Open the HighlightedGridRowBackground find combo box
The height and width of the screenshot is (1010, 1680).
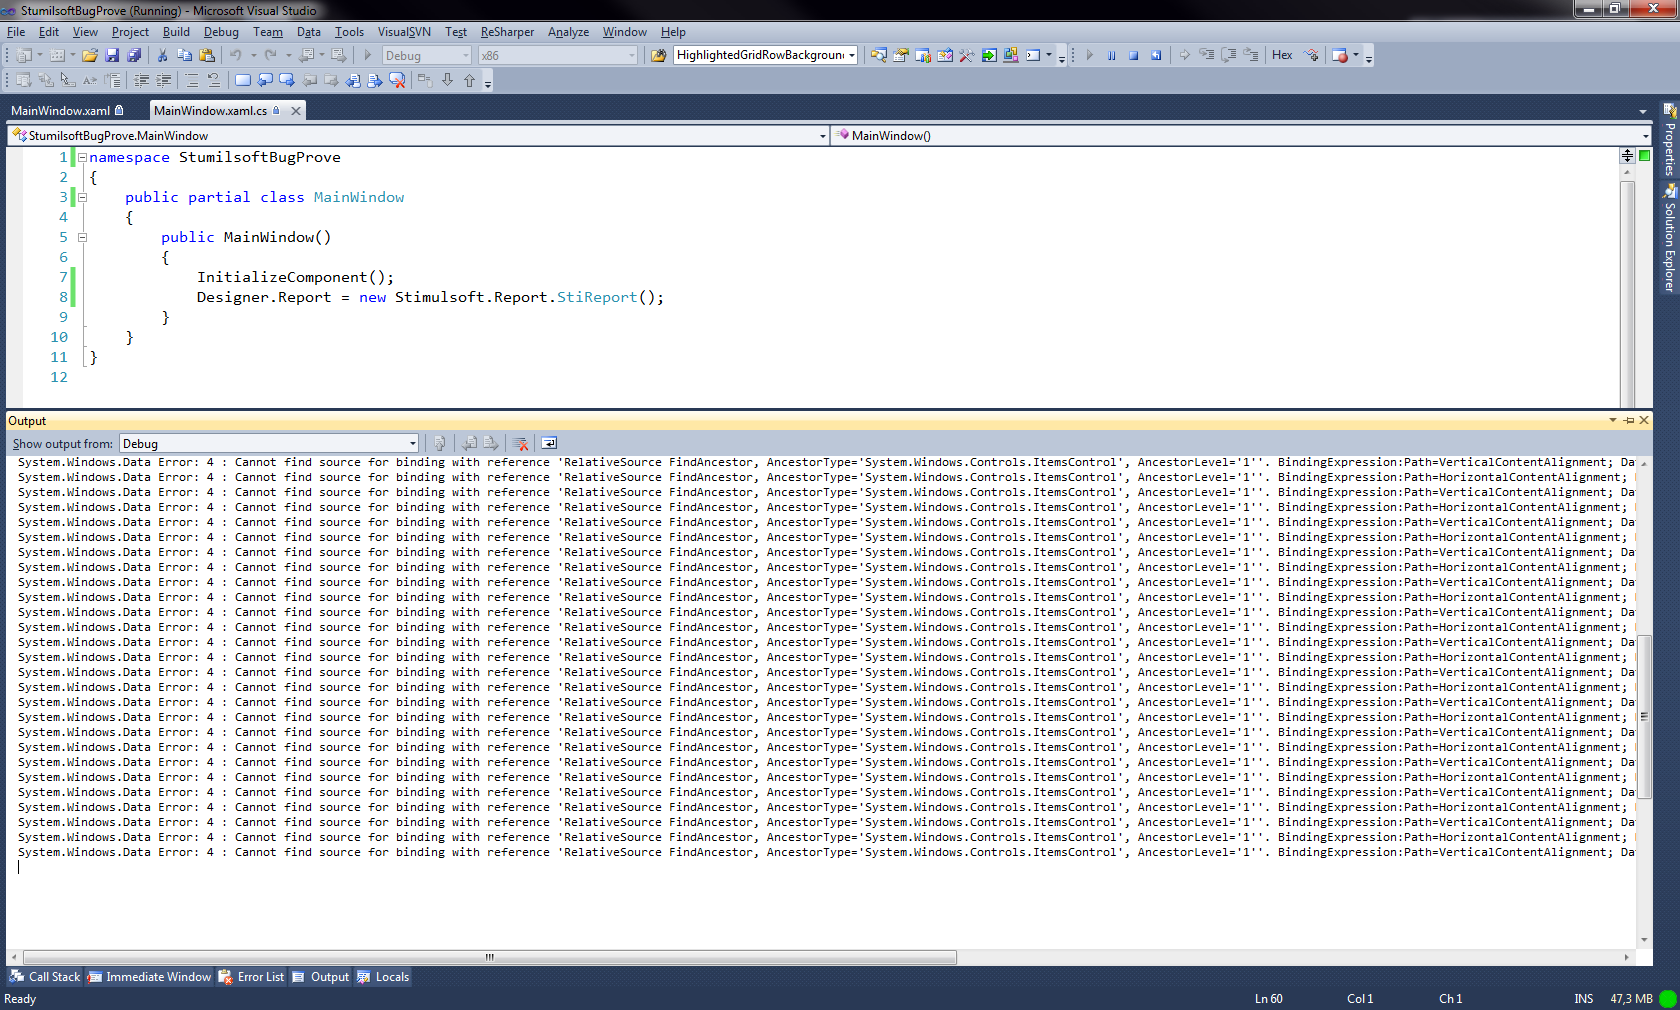click(765, 56)
